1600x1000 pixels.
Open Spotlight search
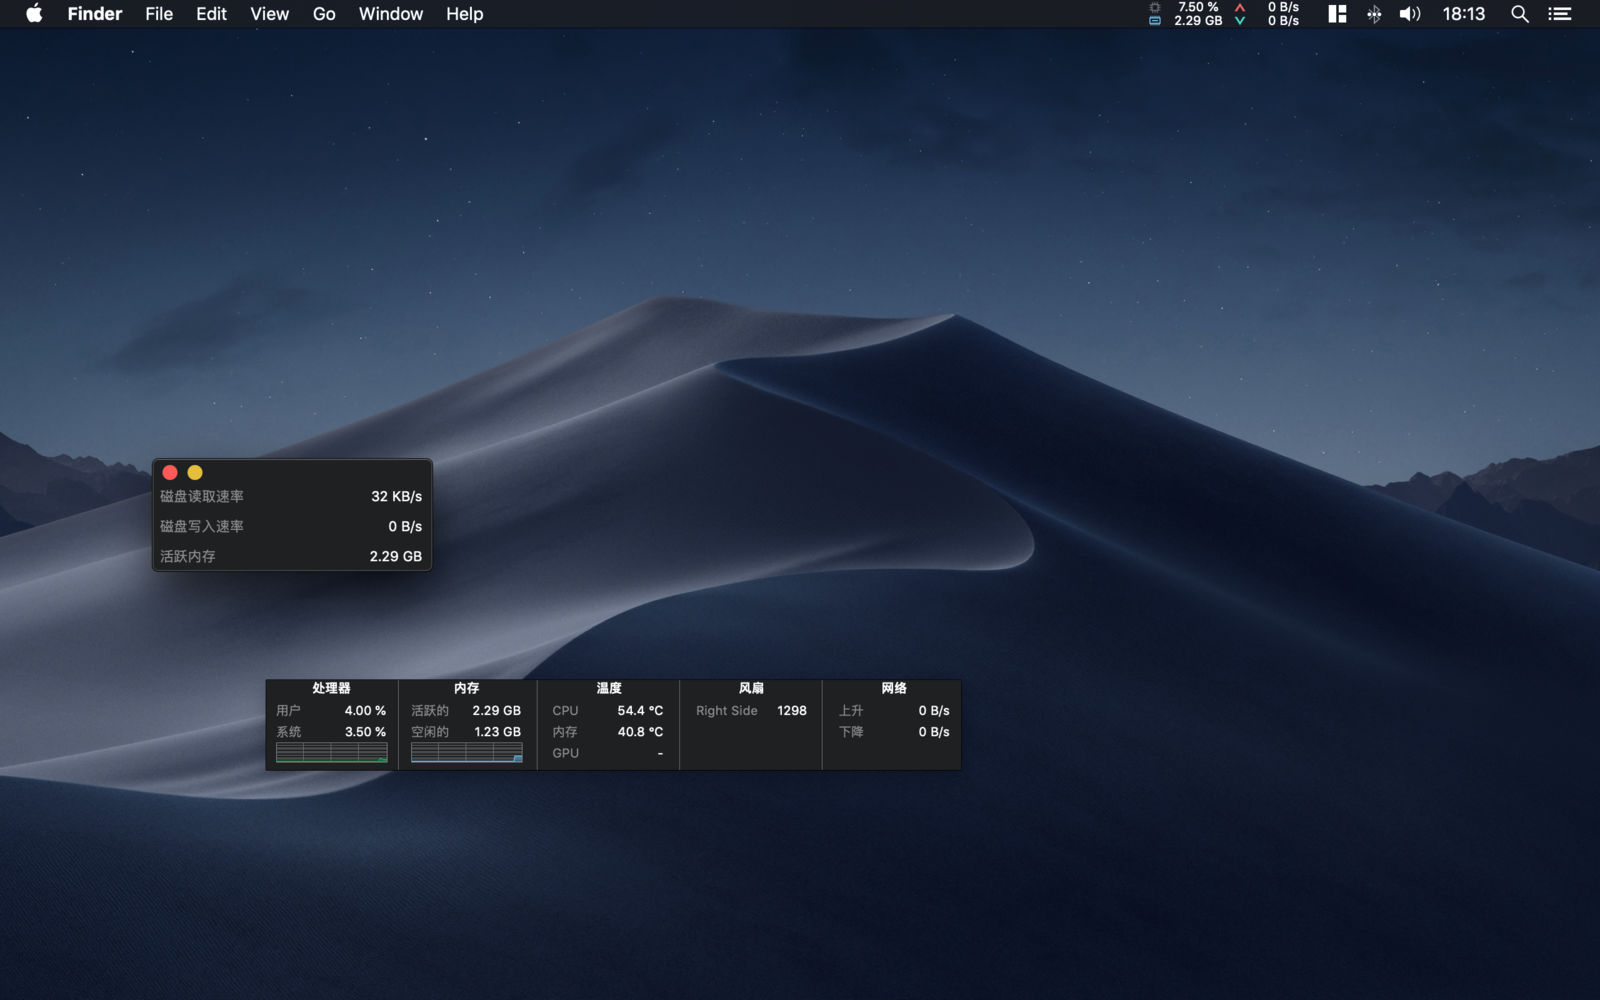click(1520, 14)
